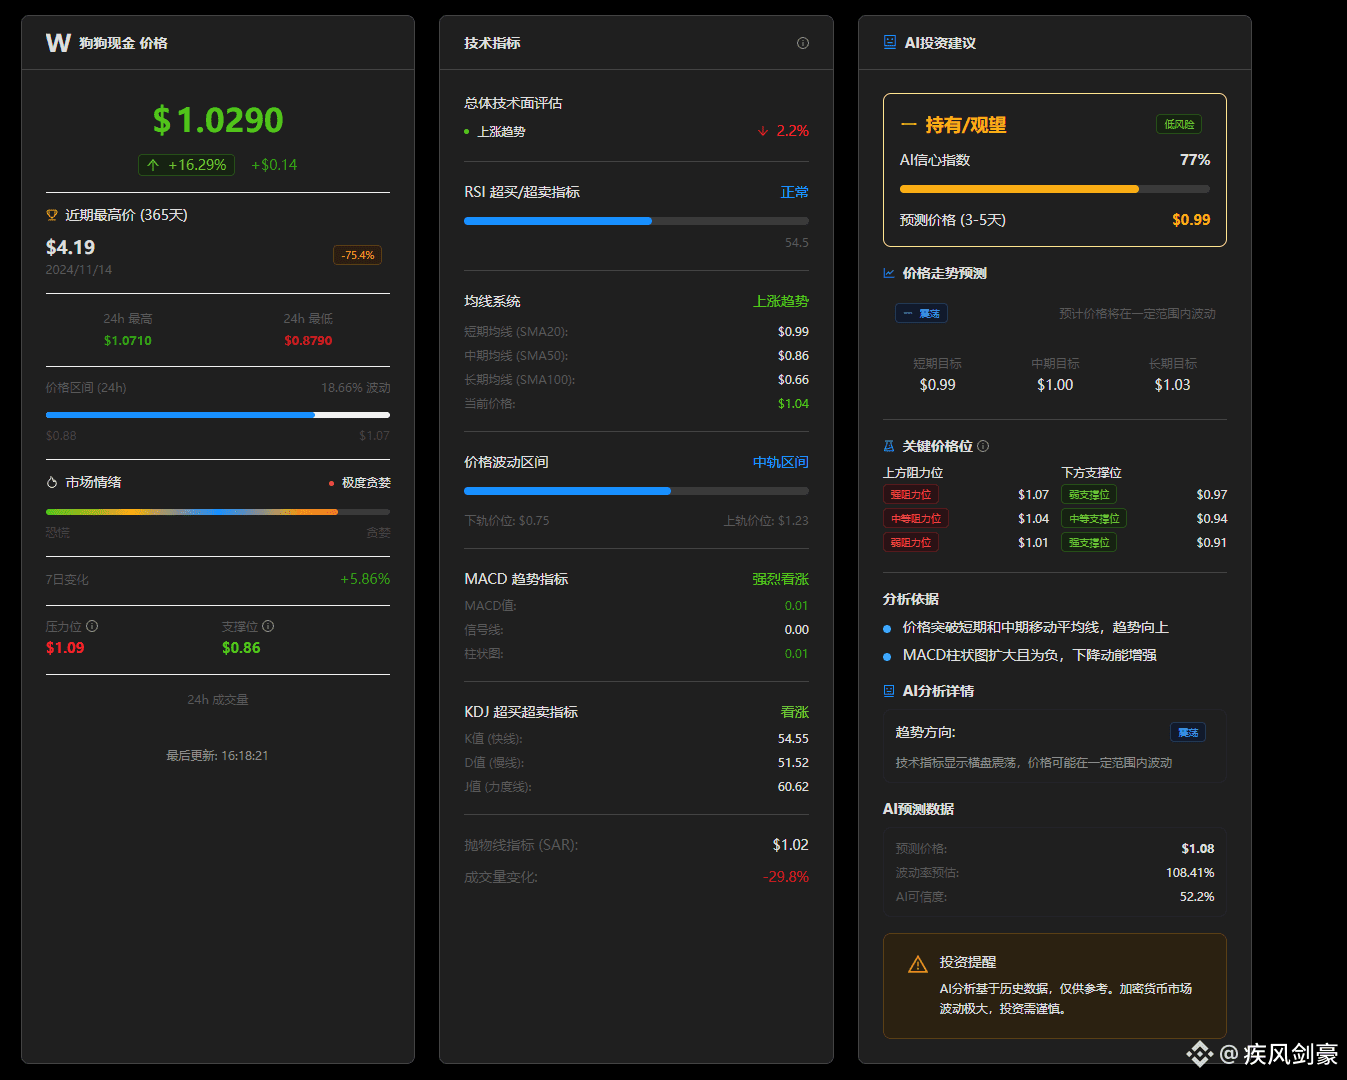The width and height of the screenshot is (1347, 1080).
Task: Click the RSI value 54.5
Action: 797,243
